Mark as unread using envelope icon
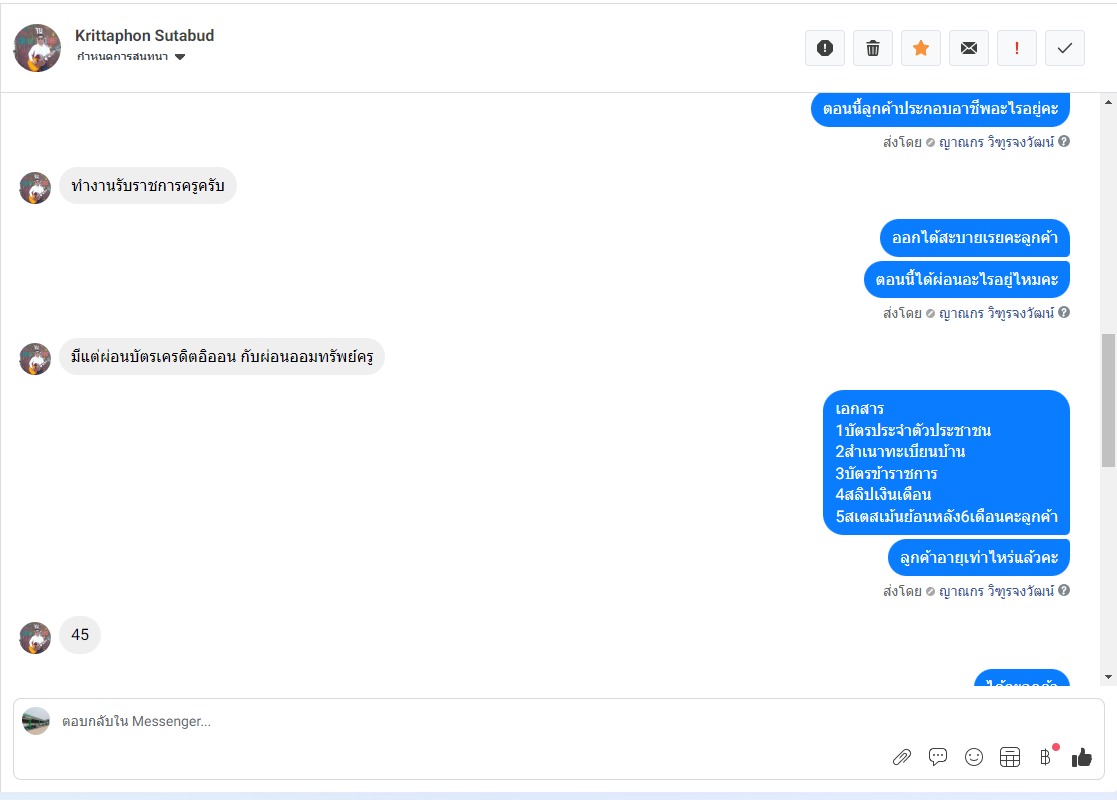1117x800 pixels. coord(969,48)
